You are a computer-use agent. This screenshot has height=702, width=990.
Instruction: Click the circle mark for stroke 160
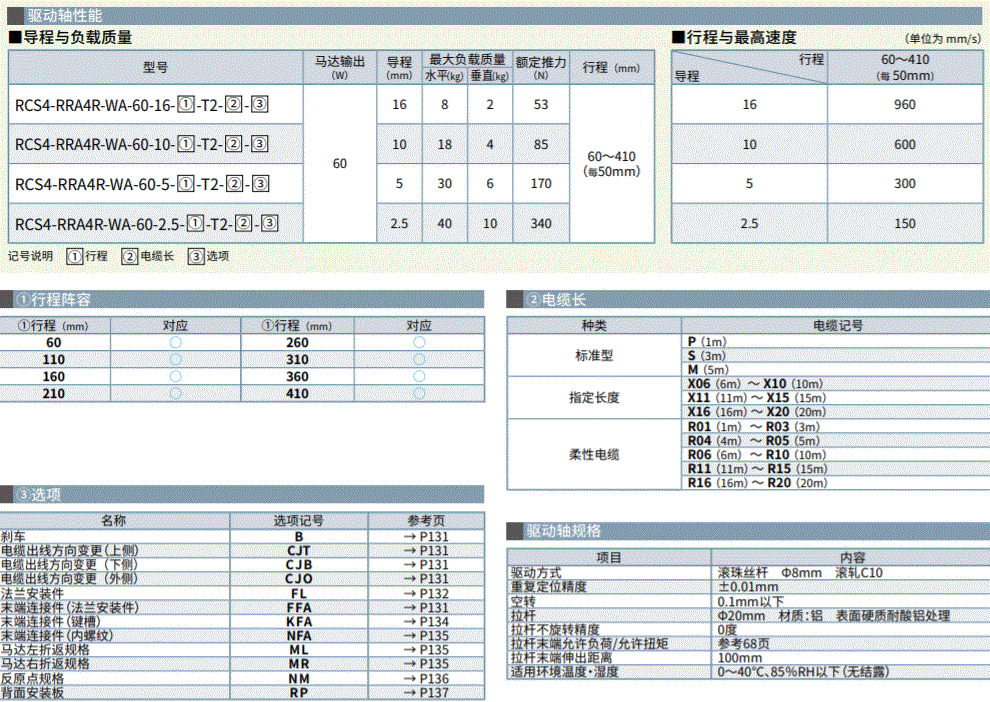tap(176, 376)
